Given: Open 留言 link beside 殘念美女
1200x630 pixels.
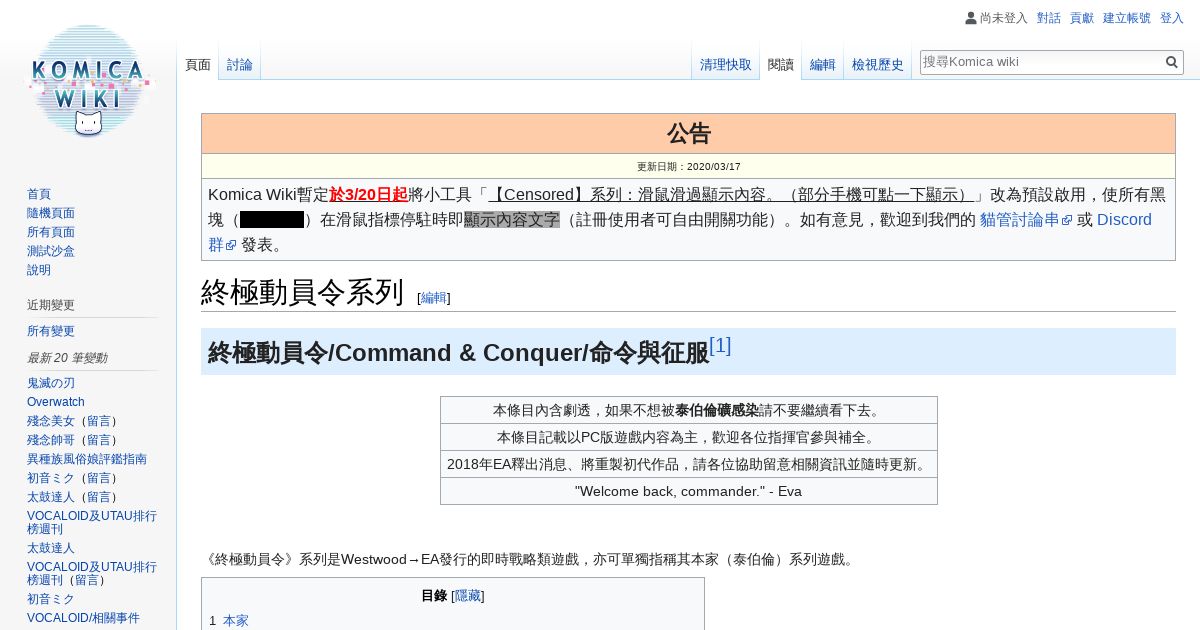Looking at the screenshot, I should click(98, 421).
